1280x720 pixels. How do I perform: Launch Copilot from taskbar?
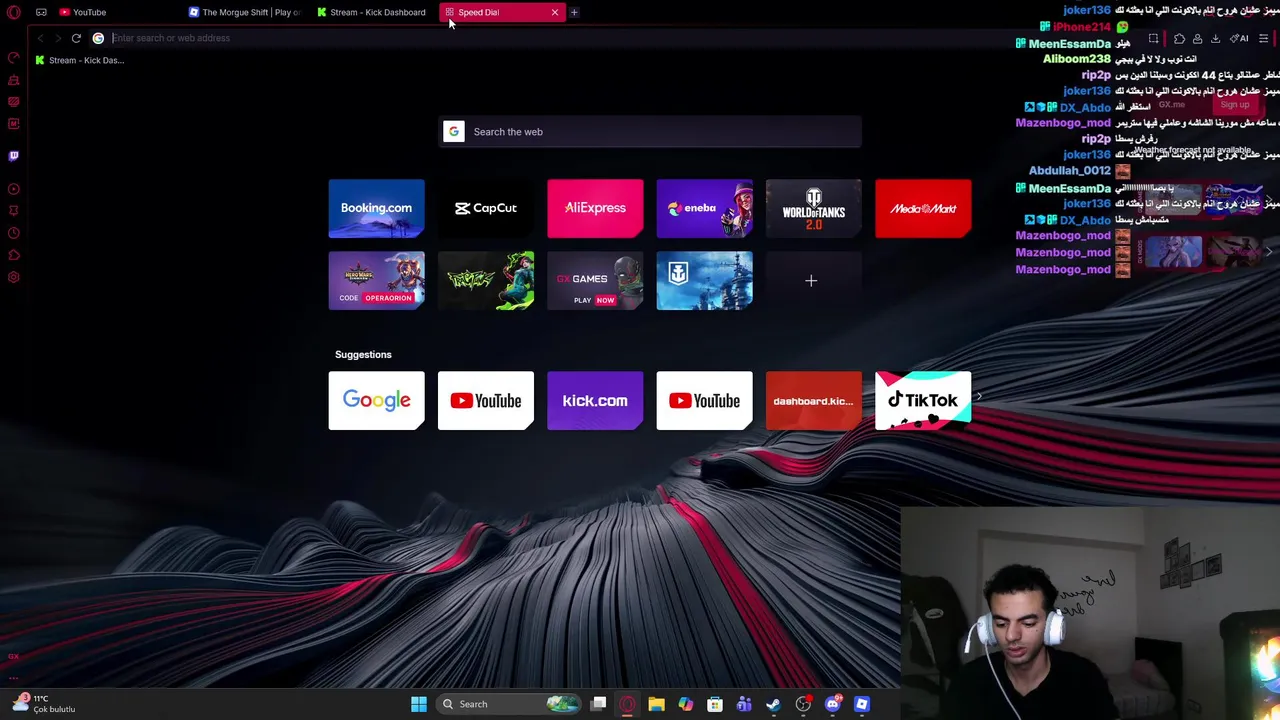click(685, 704)
